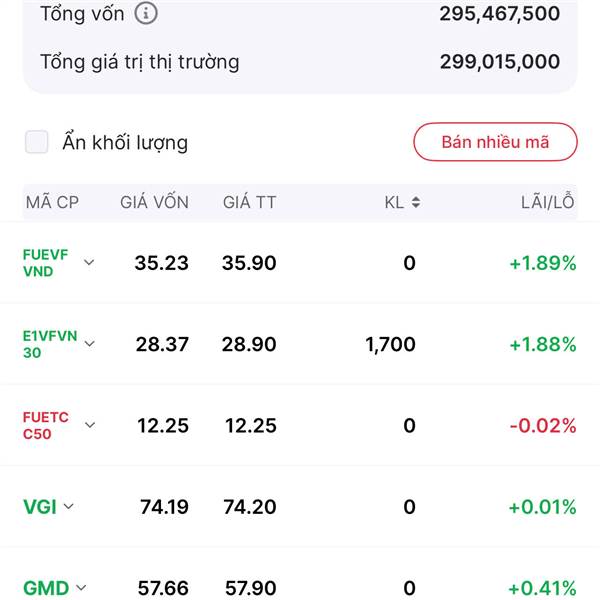The image size is (600, 600).
Task: Open the Tổng vốn info icon
Action: click(x=146, y=13)
